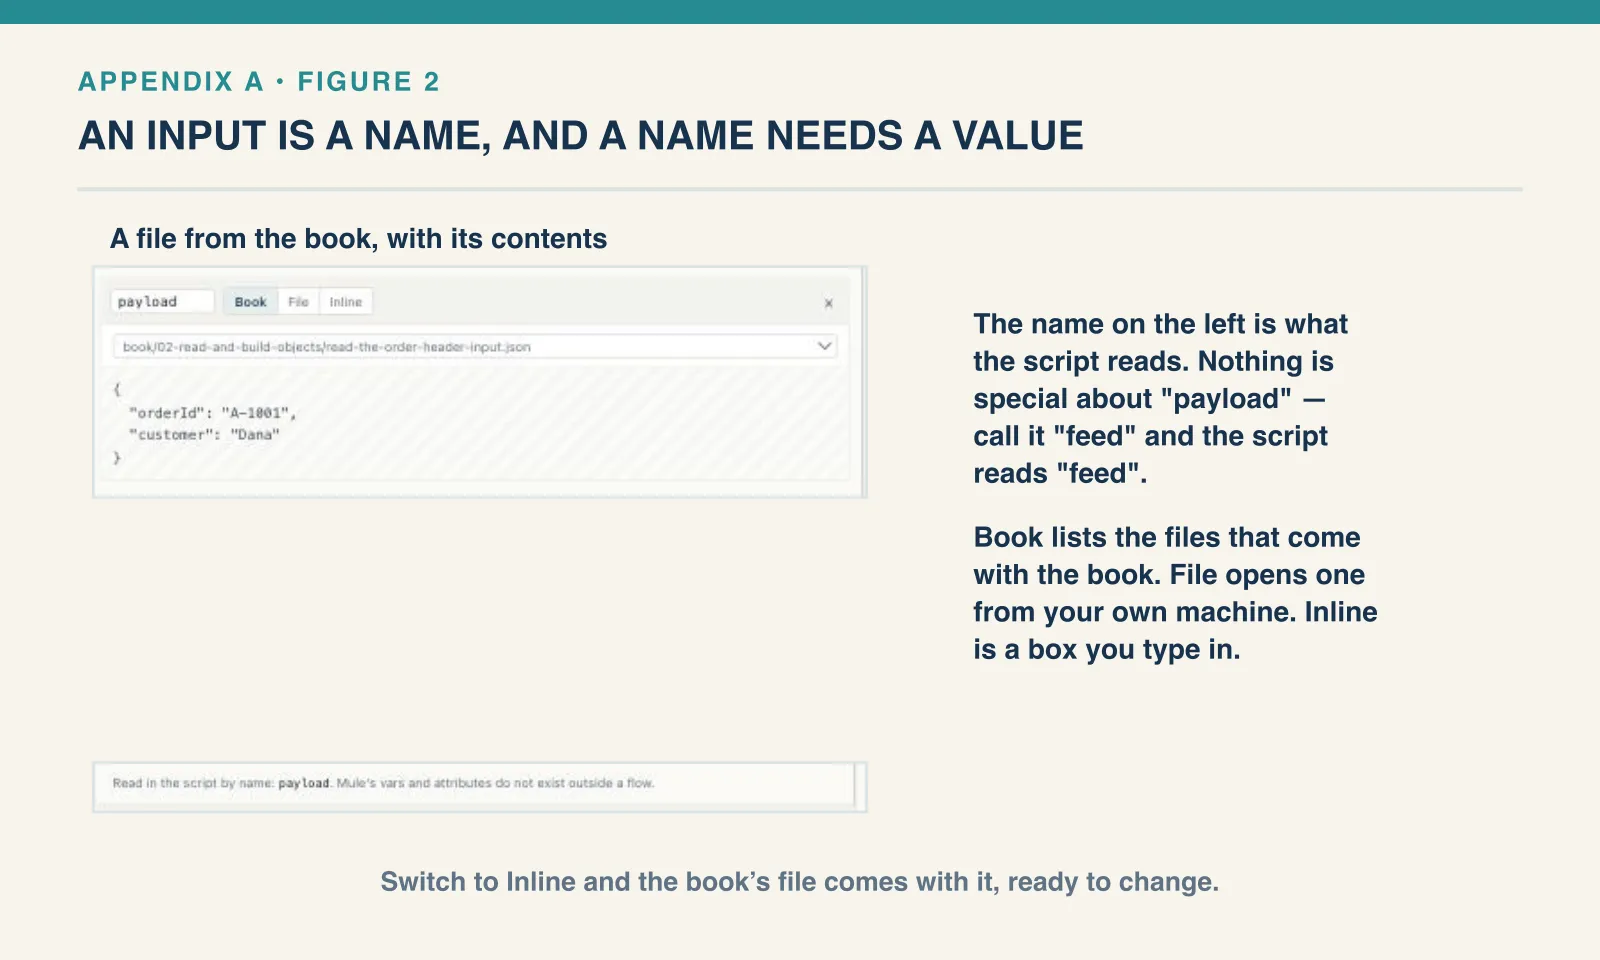This screenshot has width=1600, height=960.
Task: Click the "customer": "Dana" line
Action: tap(204, 434)
